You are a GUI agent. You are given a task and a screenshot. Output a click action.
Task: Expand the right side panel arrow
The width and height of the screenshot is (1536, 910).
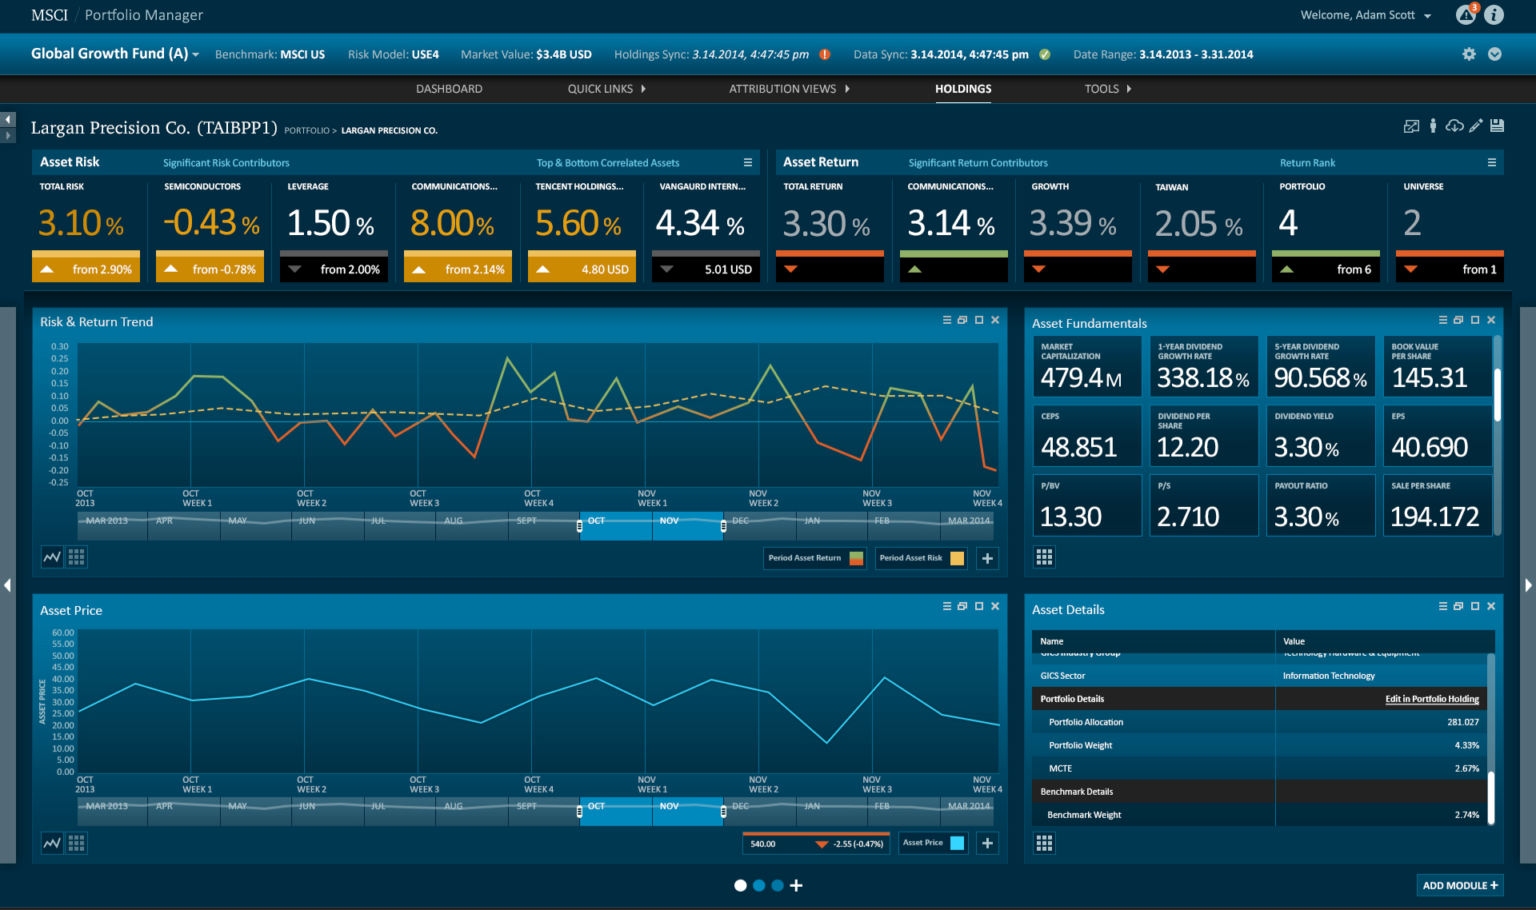pyautogui.click(x=1528, y=585)
